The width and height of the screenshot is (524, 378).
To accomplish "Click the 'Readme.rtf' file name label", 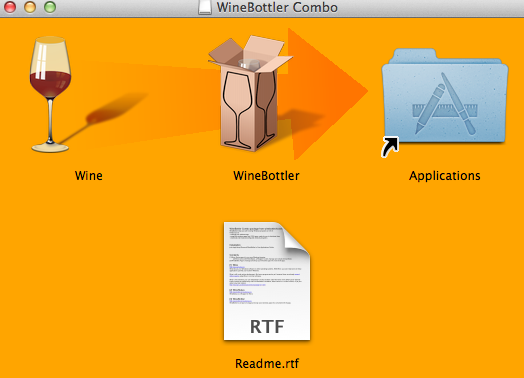I will click(267, 363).
